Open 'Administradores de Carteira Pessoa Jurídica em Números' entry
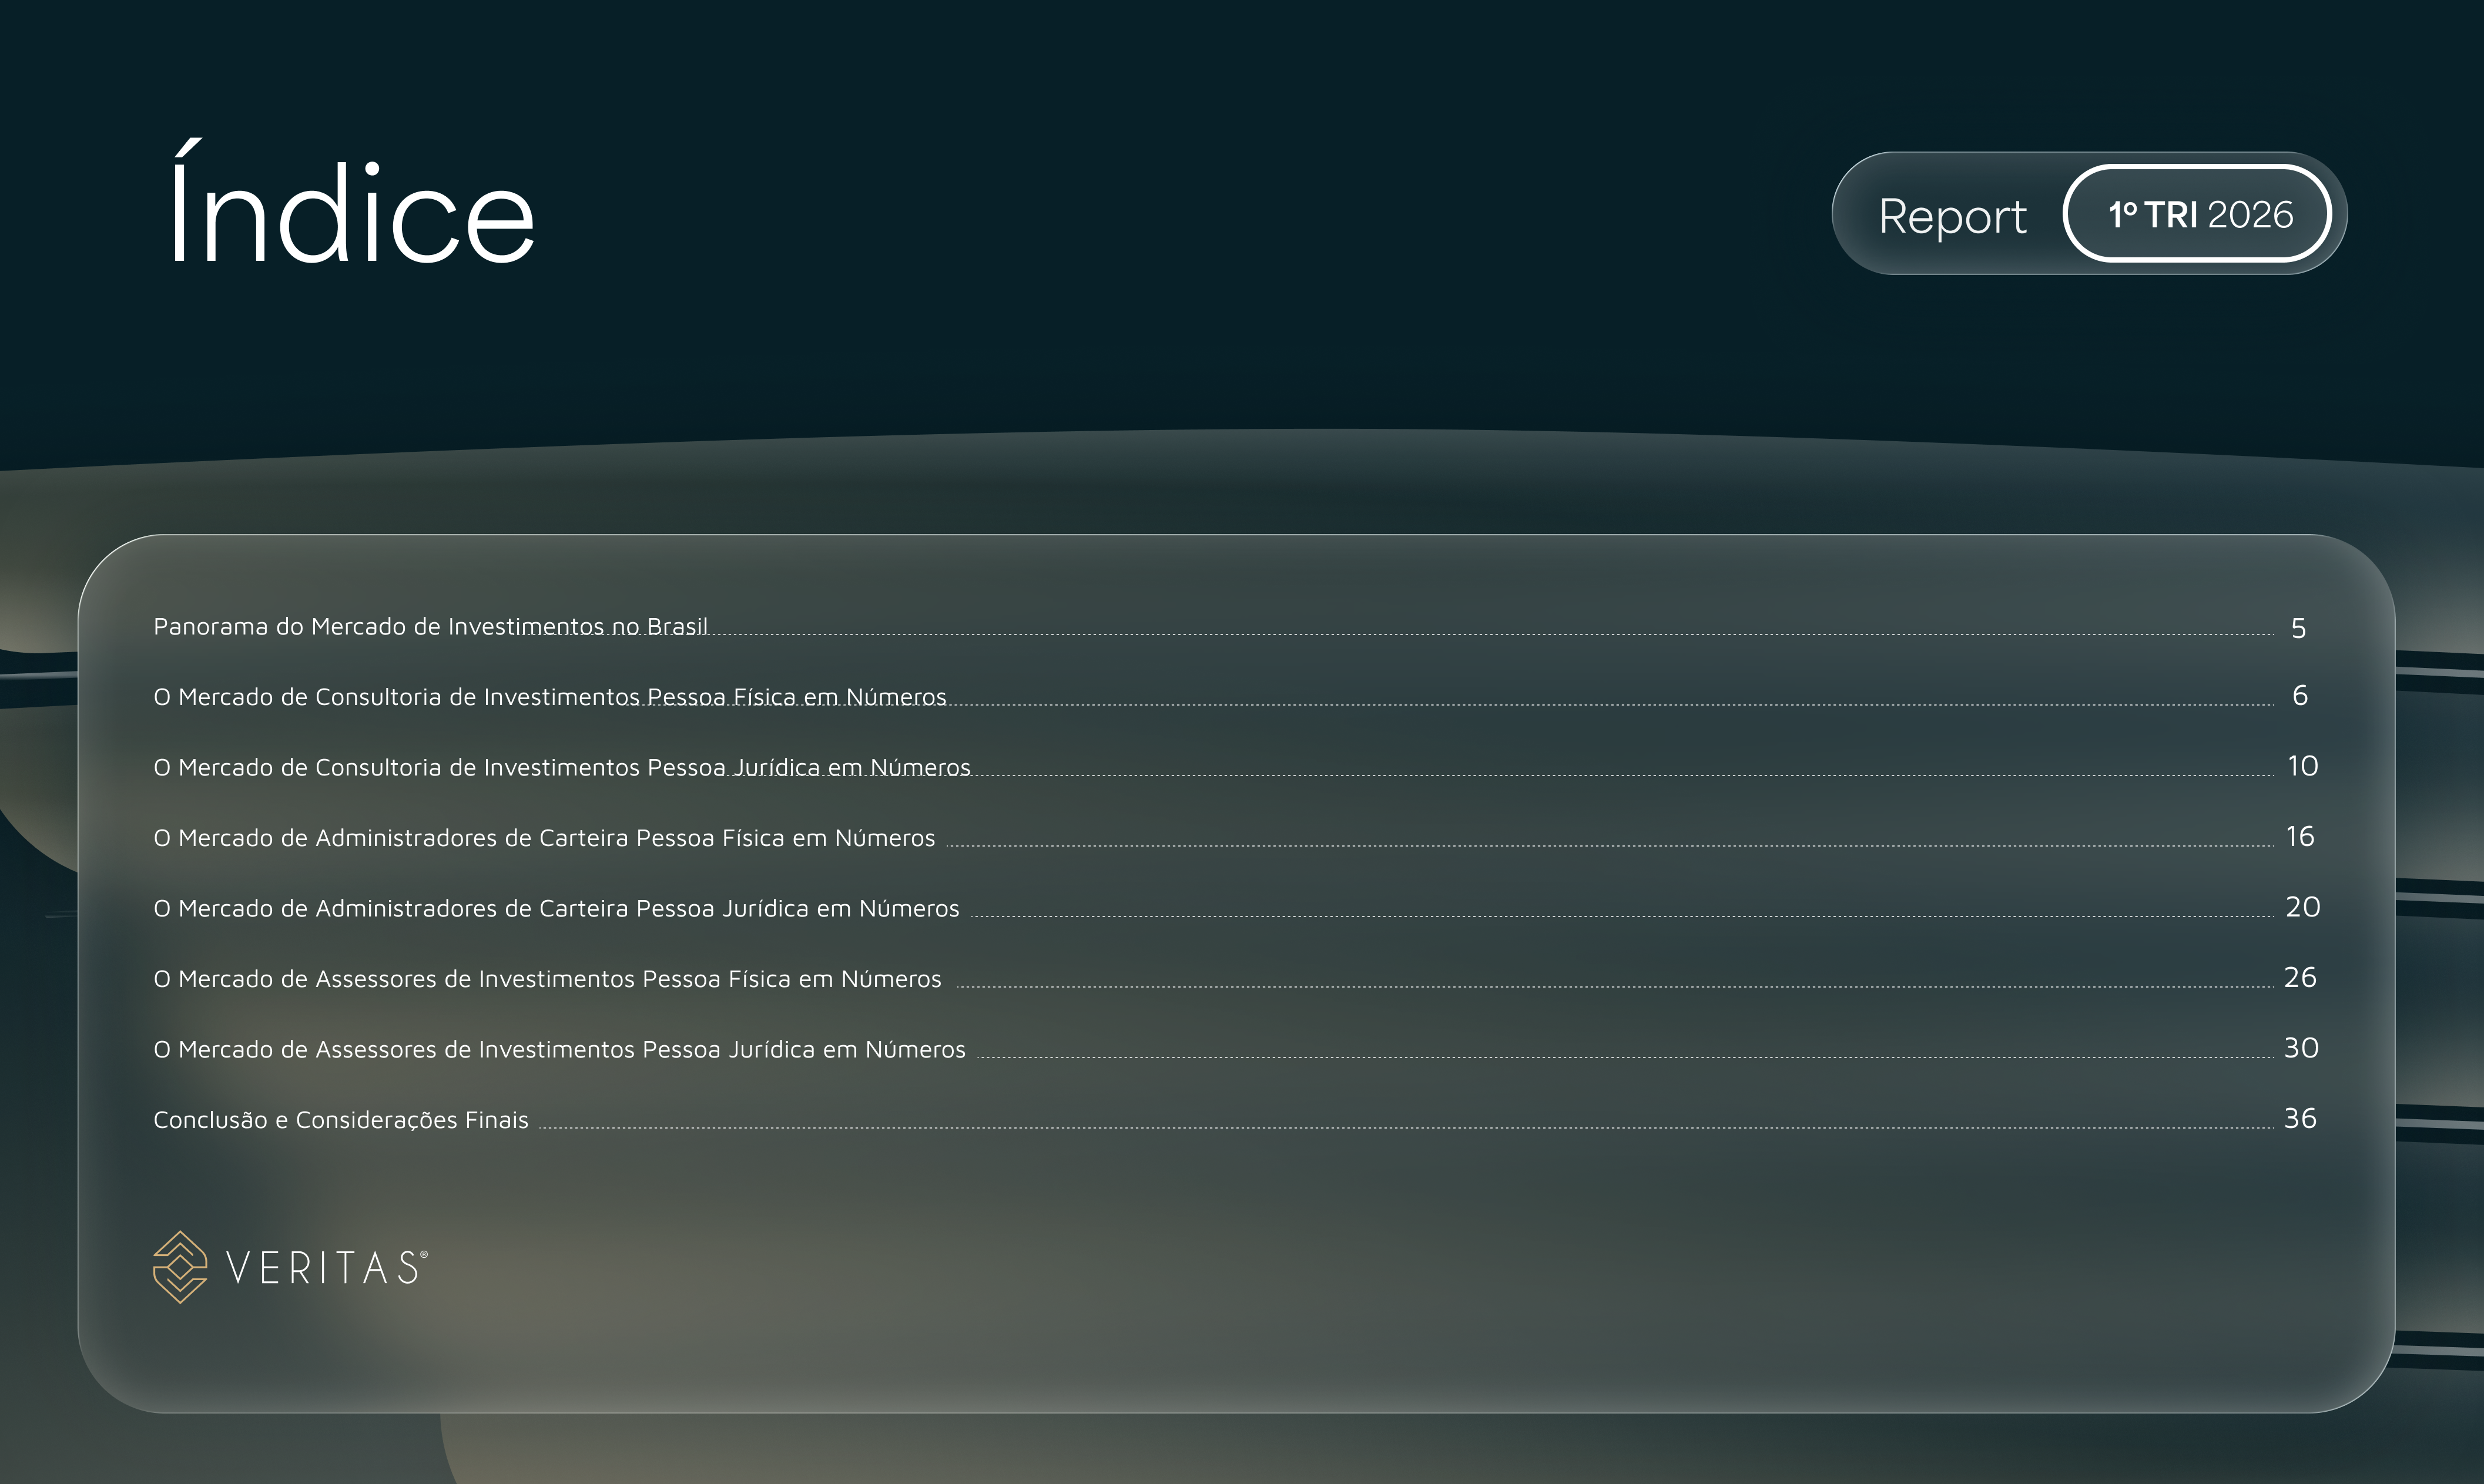 (556, 908)
